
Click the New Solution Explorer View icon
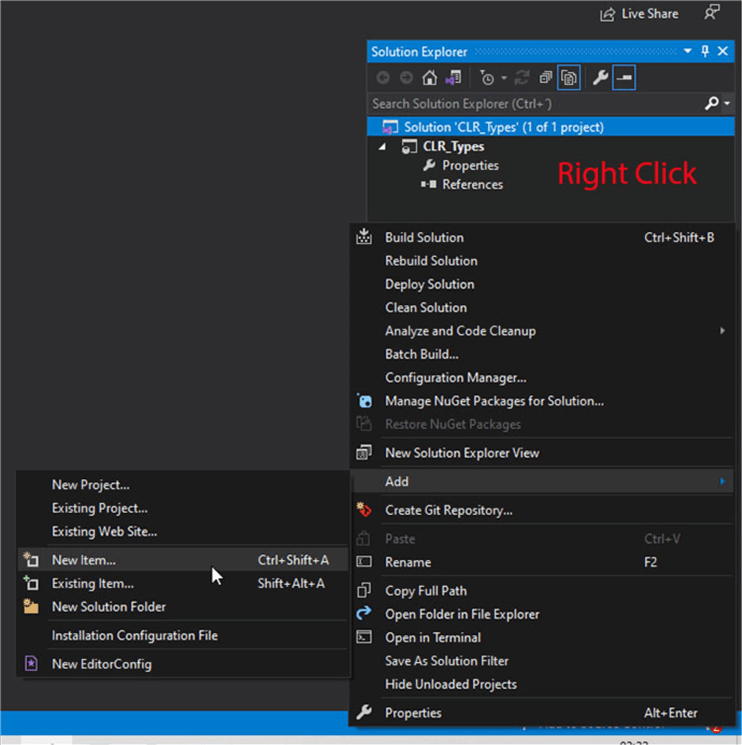point(364,452)
